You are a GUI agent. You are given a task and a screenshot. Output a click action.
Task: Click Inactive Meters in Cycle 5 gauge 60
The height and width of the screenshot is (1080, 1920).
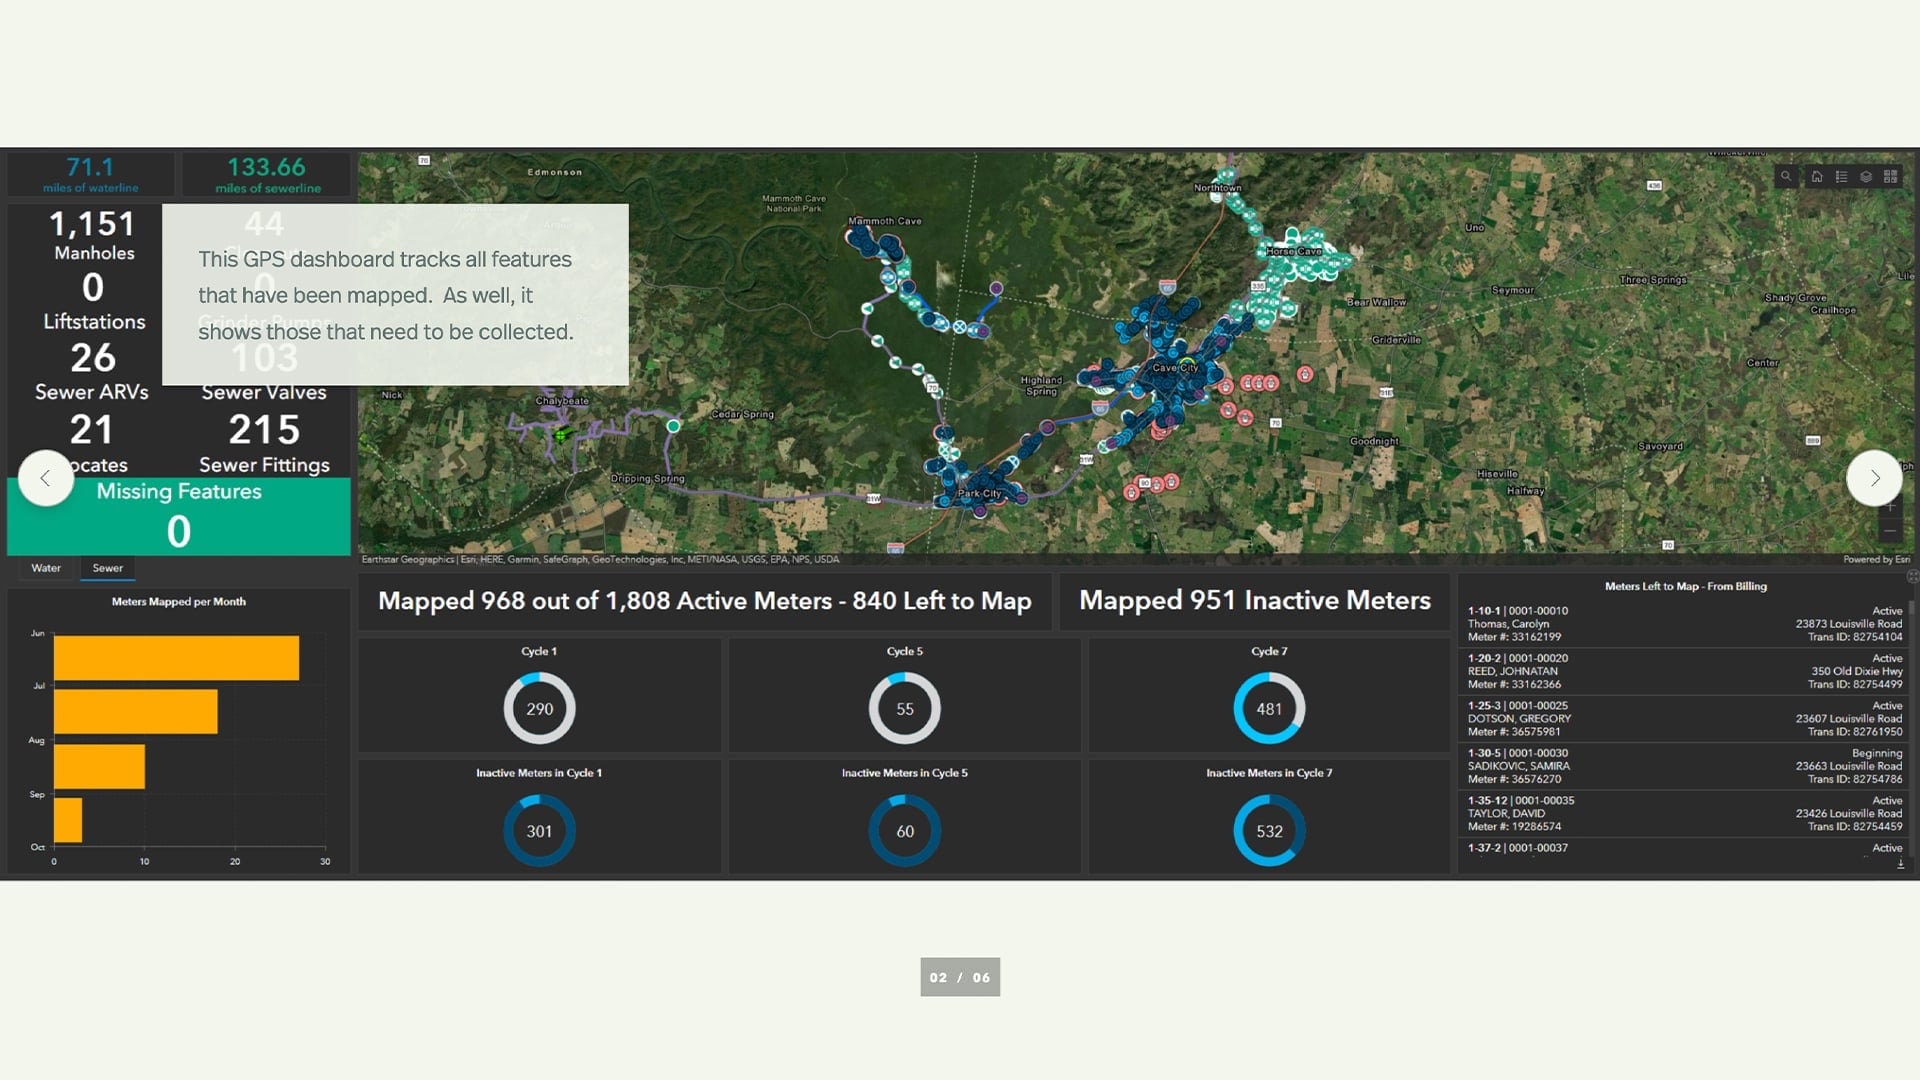(904, 830)
